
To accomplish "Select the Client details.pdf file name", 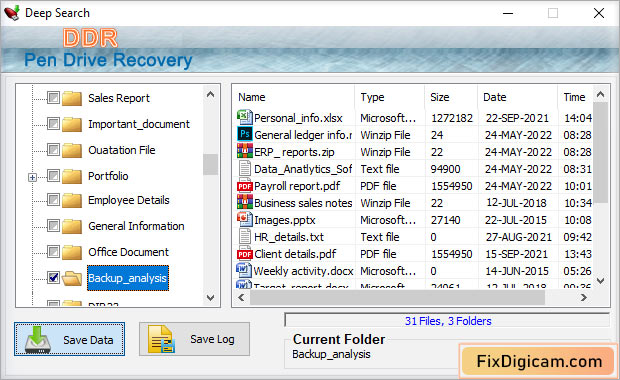I will coord(295,254).
